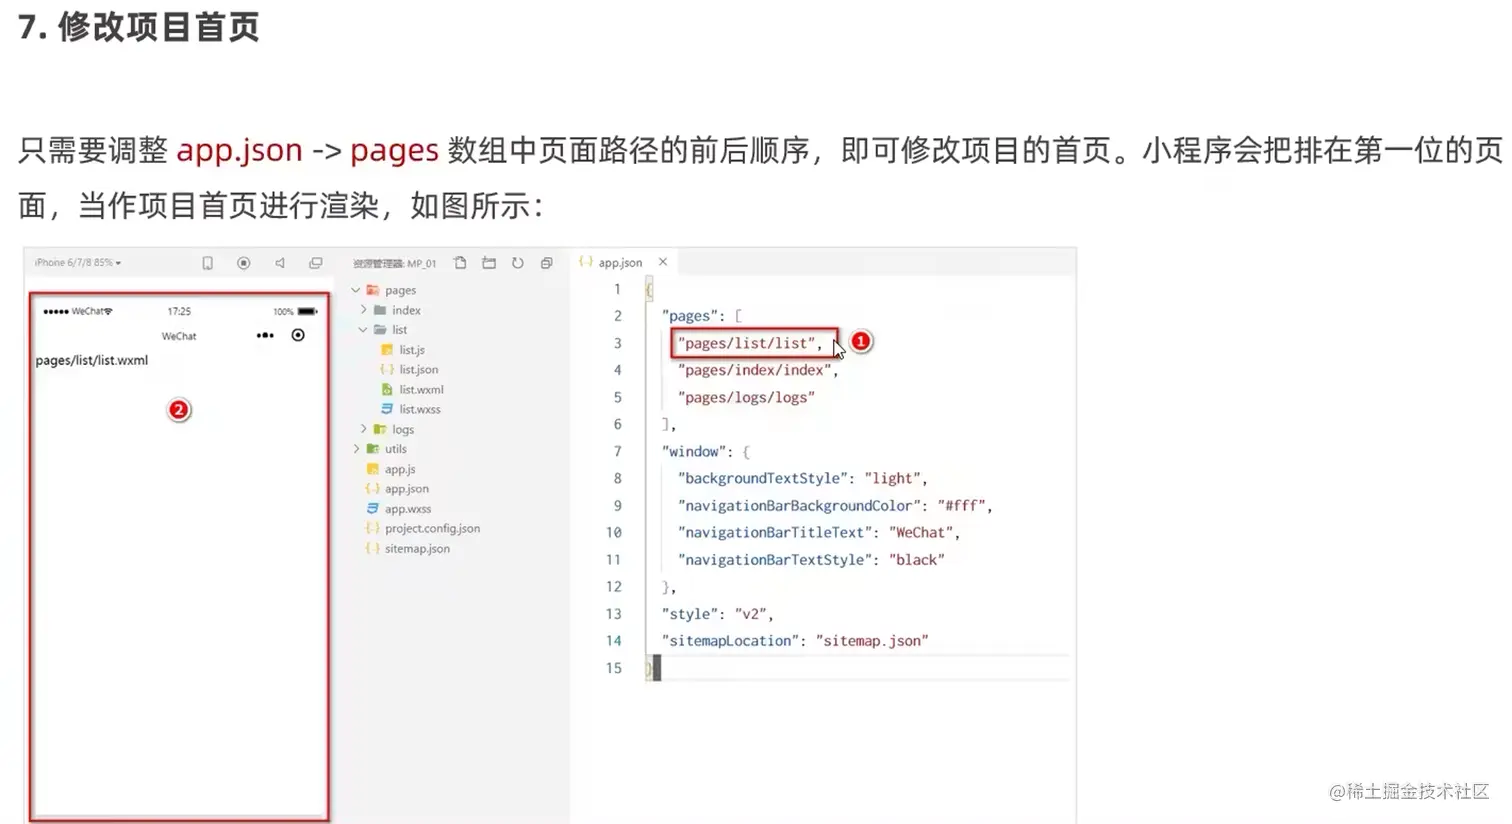1512x824 pixels.
Task: Click "pages/list/list" on editor line 3
Action: pyautogui.click(x=746, y=343)
